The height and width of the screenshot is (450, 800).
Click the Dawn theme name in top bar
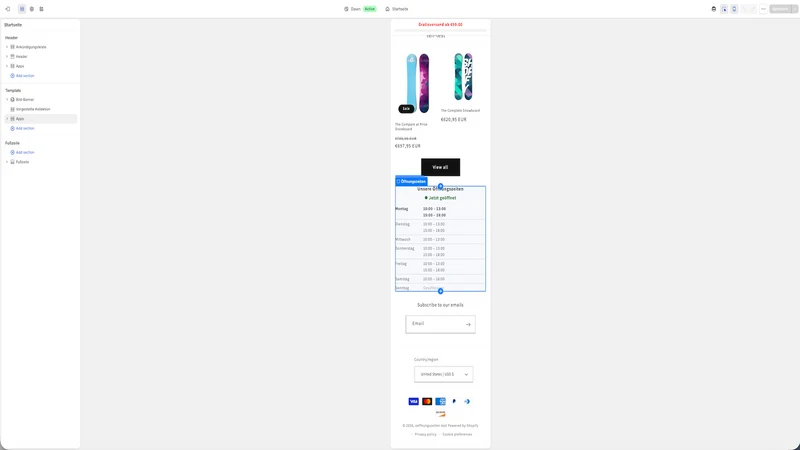coord(355,9)
